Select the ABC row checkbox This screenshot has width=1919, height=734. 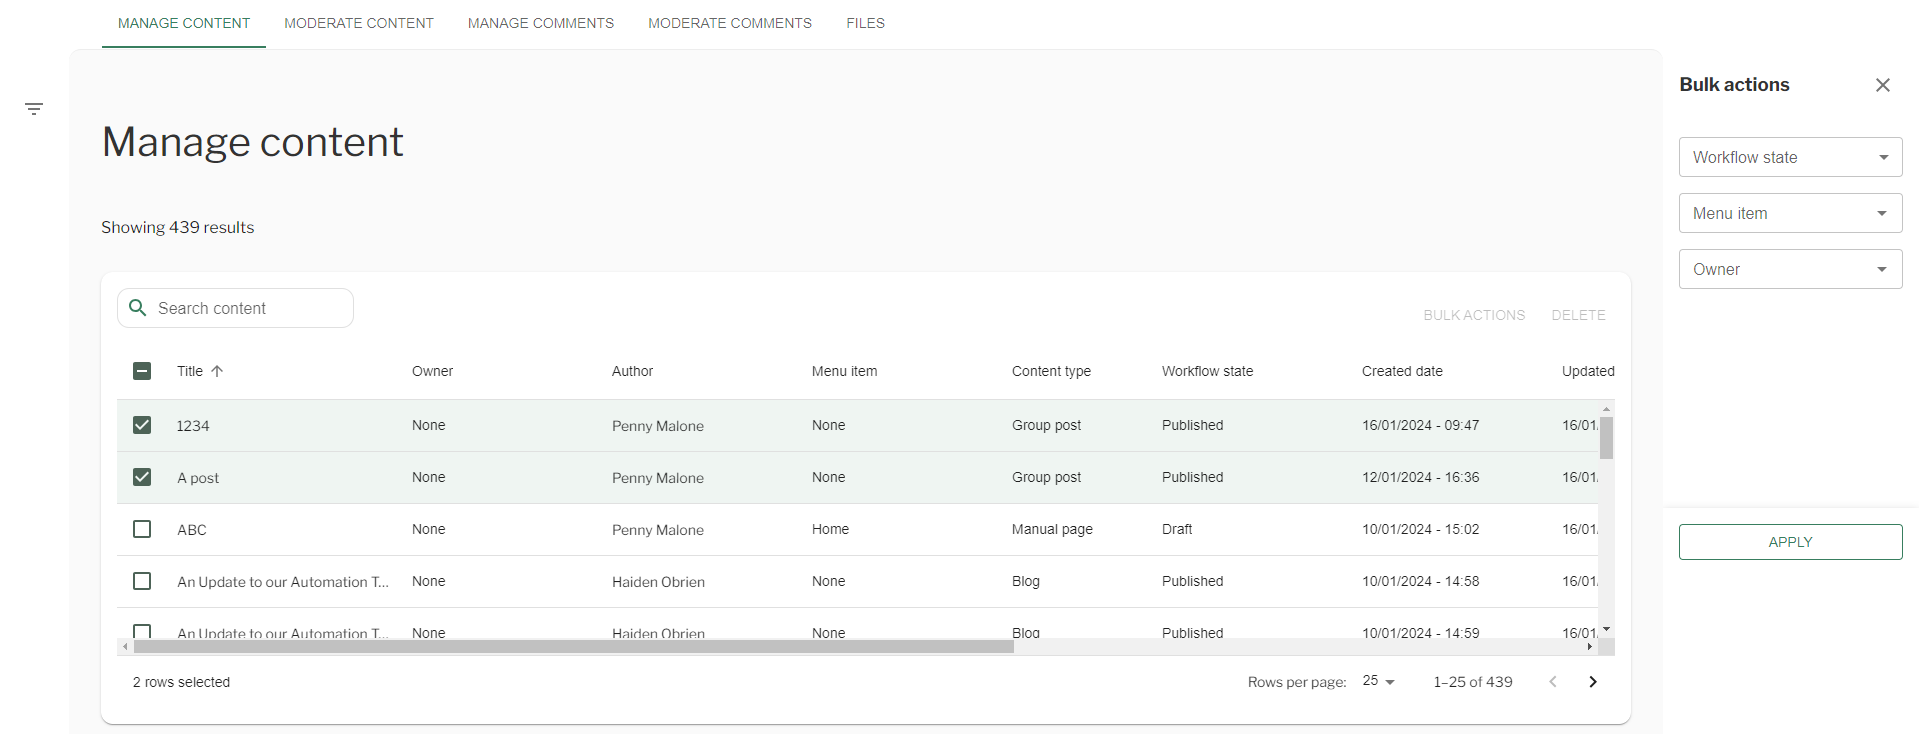(x=142, y=529)
